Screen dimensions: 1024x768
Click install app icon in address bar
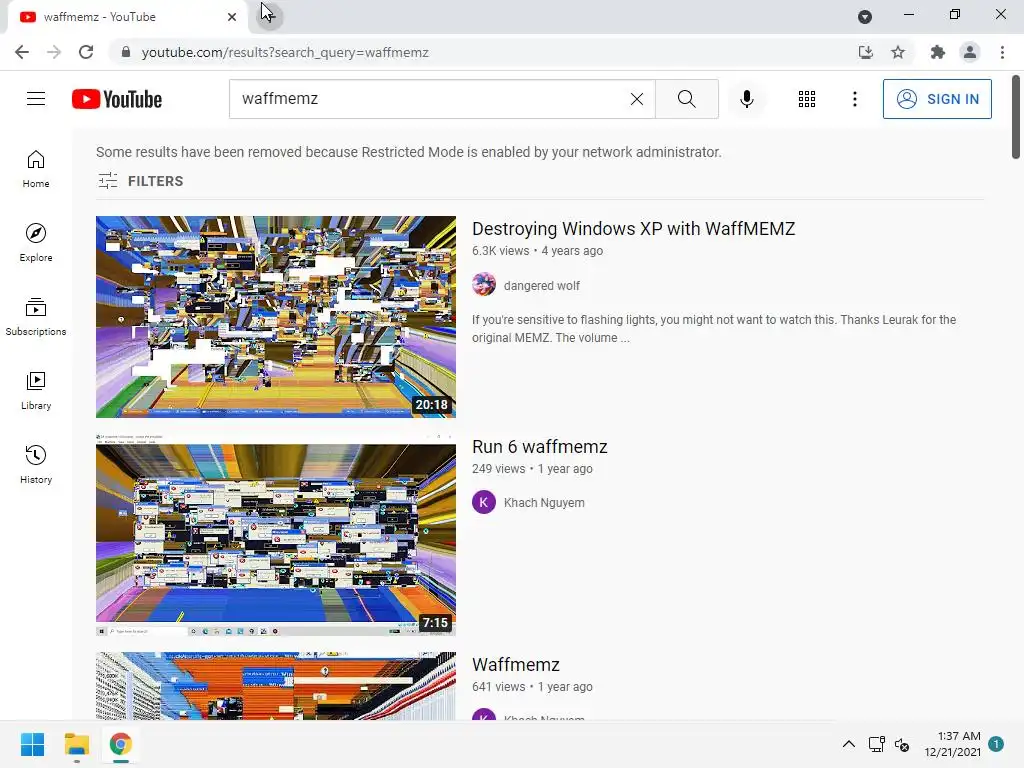(865, 52)
